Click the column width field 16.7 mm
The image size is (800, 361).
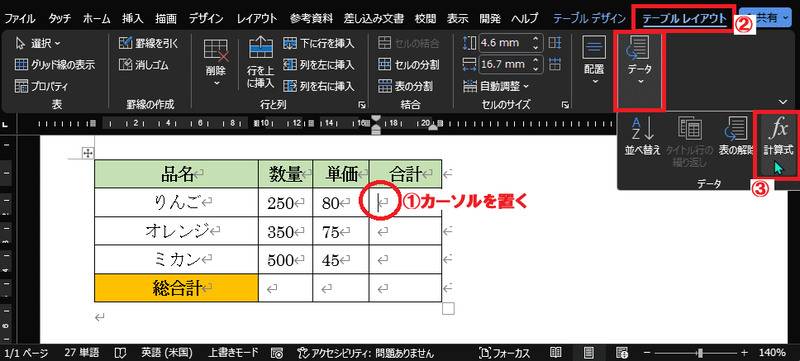(504, 64)
